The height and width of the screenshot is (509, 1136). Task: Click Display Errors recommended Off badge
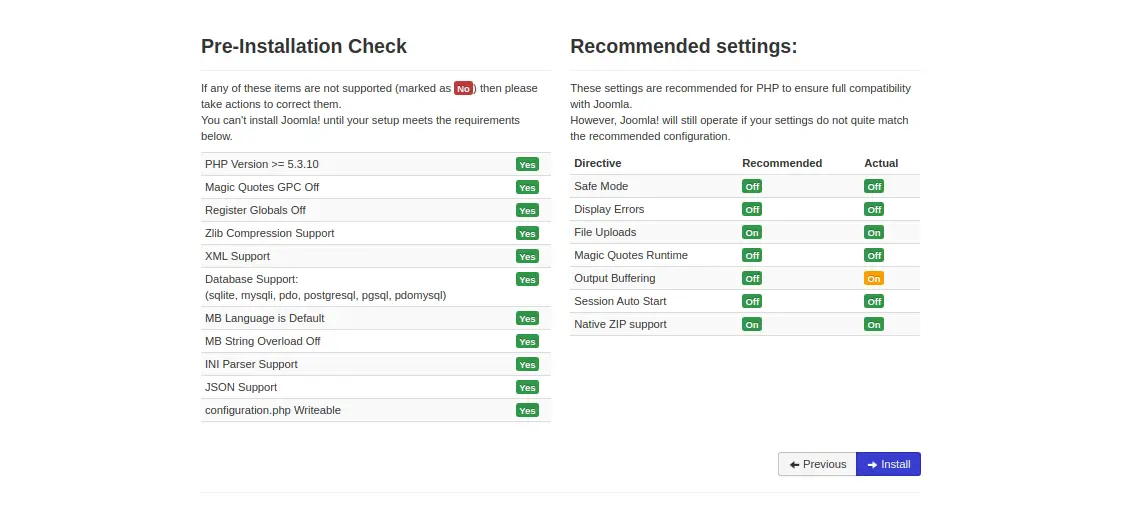752,209
